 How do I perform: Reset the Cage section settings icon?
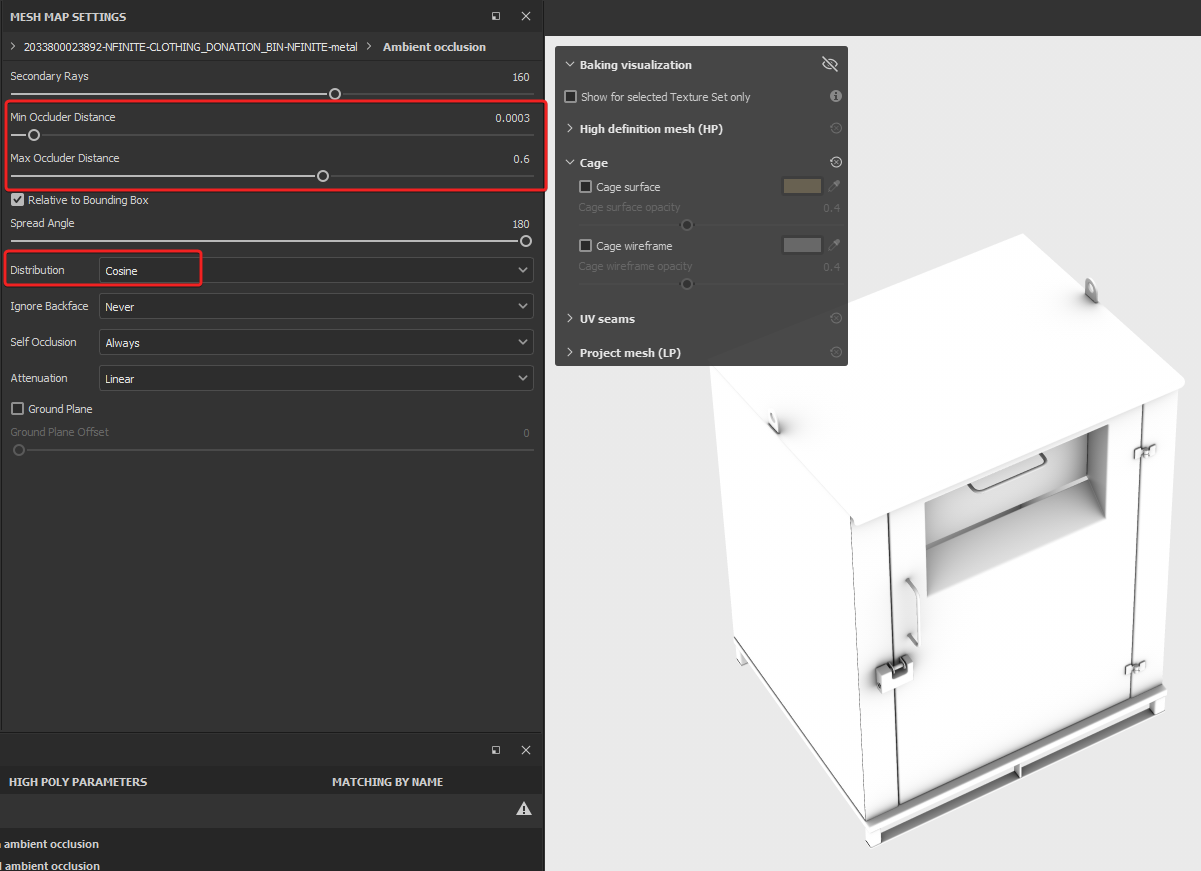pyautogui.click(x=836, y=162)
